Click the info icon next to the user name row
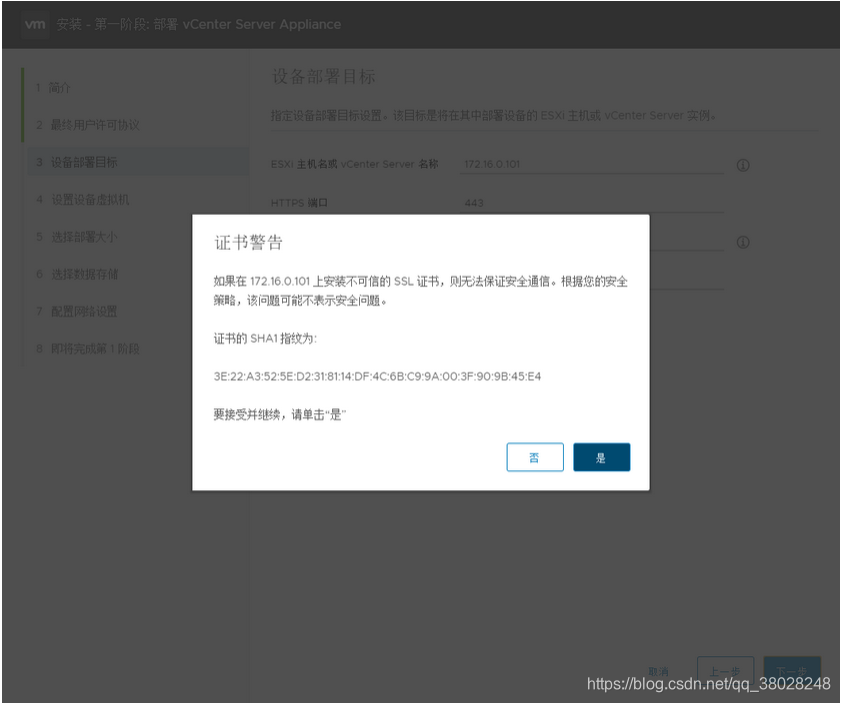Image resolution: width=841 pixels, height=703 pixels. [x=742, y=242]
